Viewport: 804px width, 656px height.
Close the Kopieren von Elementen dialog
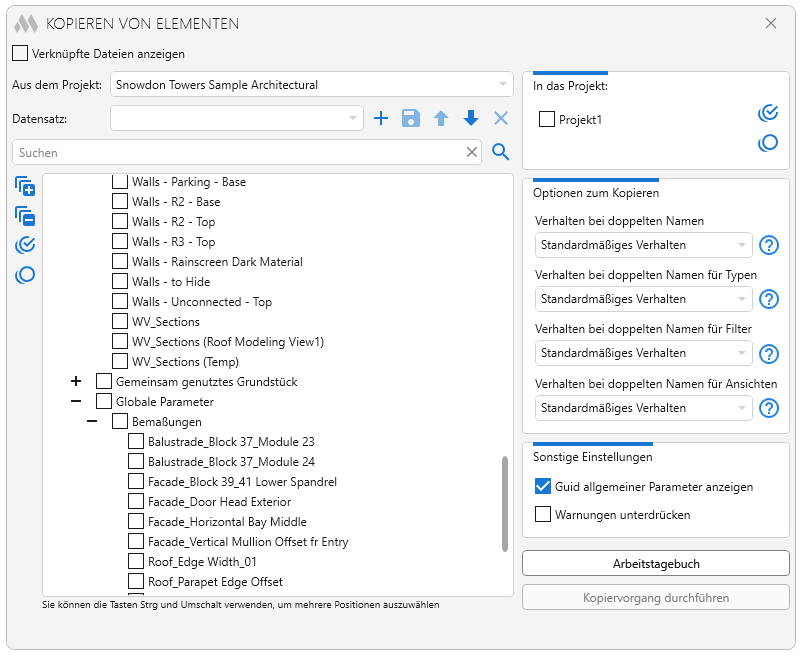coord(771,23)
